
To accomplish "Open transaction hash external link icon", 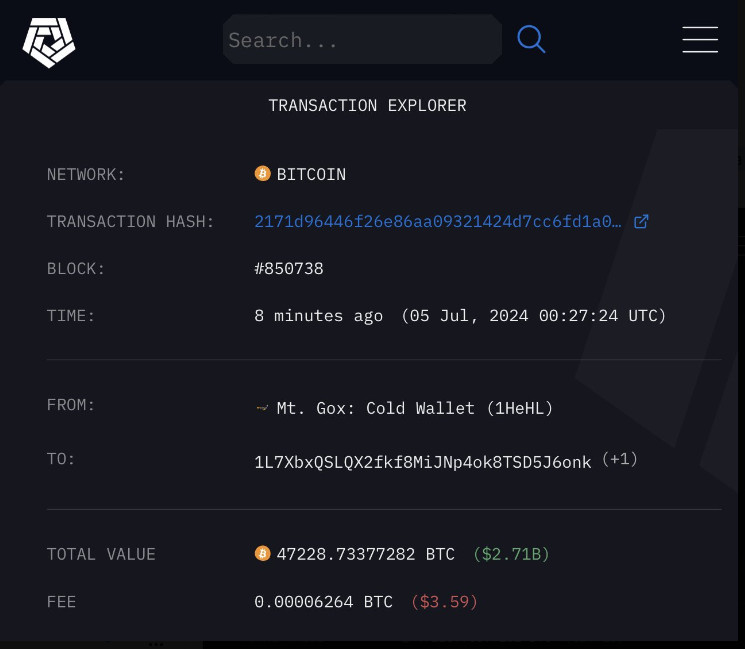I will click(x=642, y=221).
